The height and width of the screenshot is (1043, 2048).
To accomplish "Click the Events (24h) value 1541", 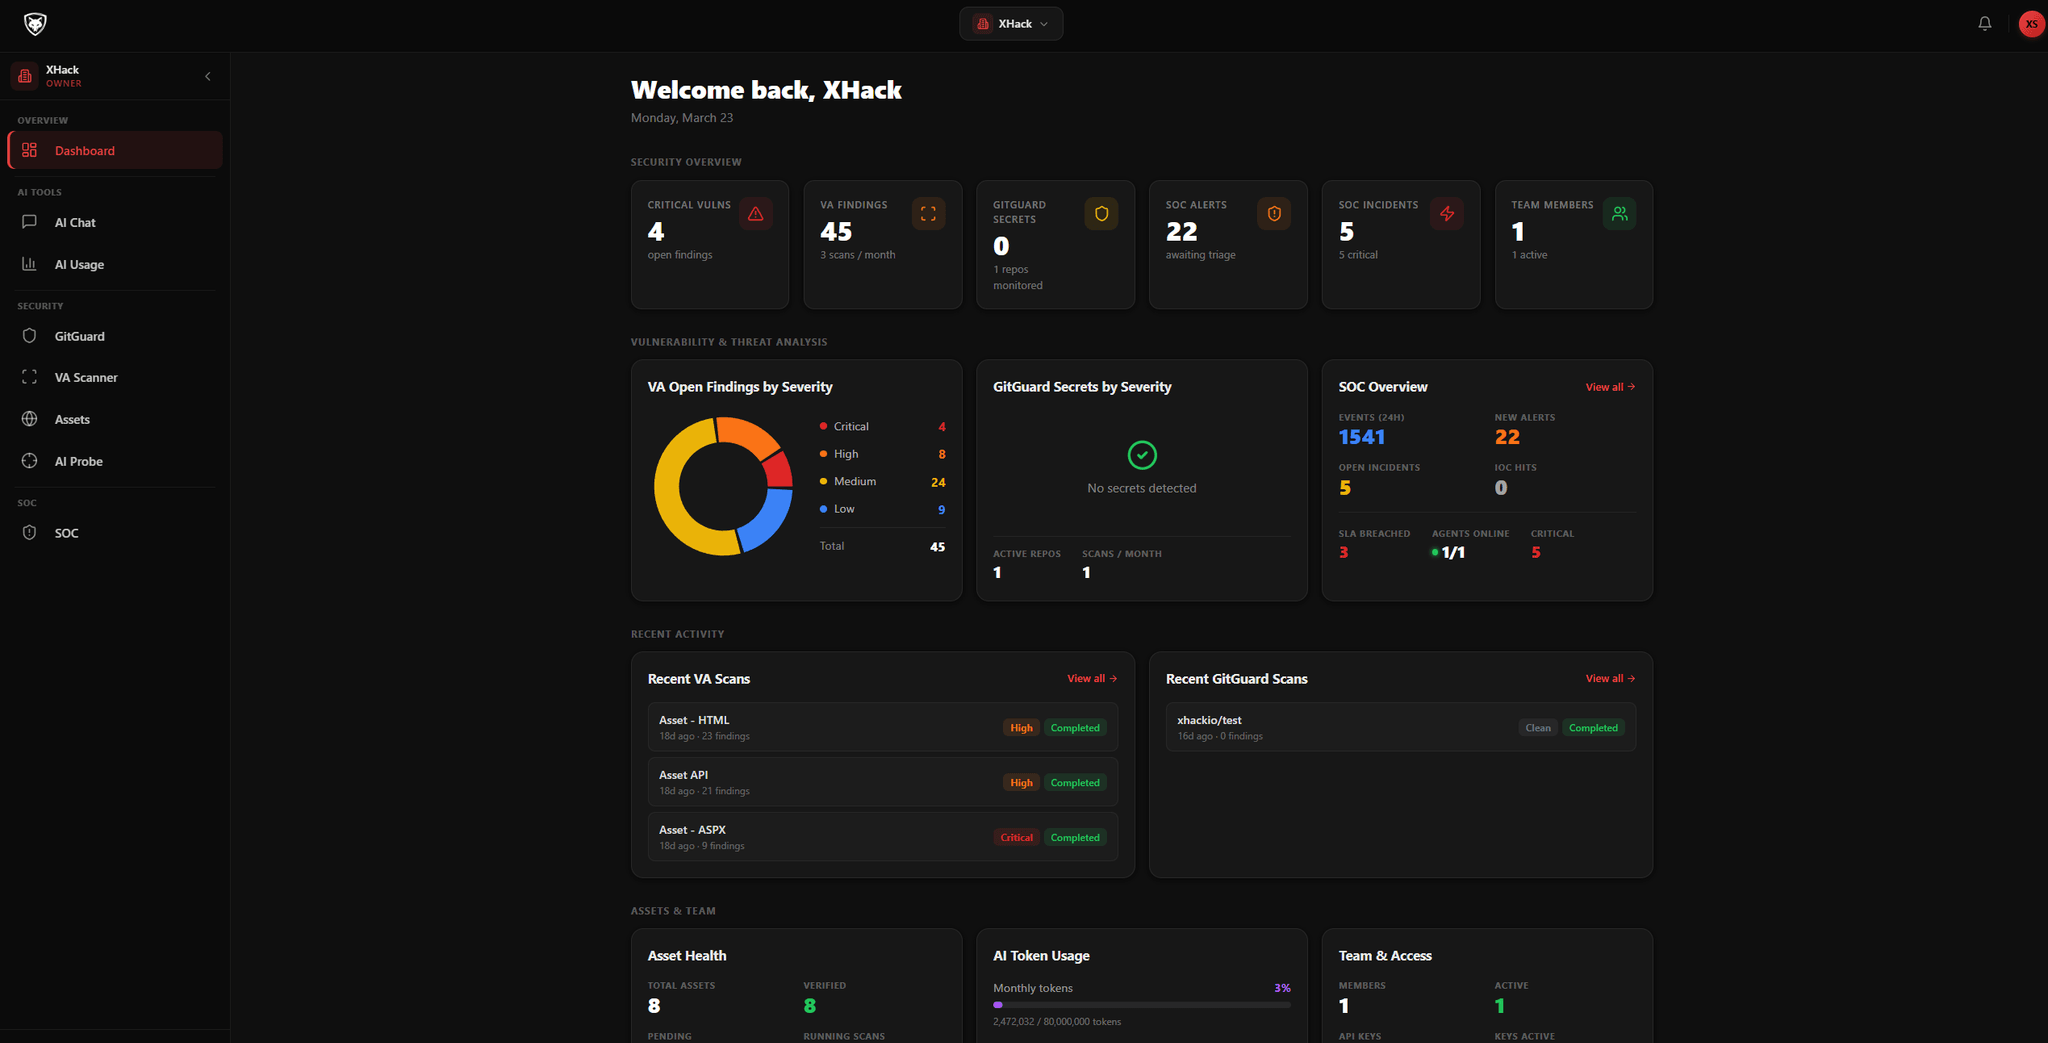I will (1362, 437).
